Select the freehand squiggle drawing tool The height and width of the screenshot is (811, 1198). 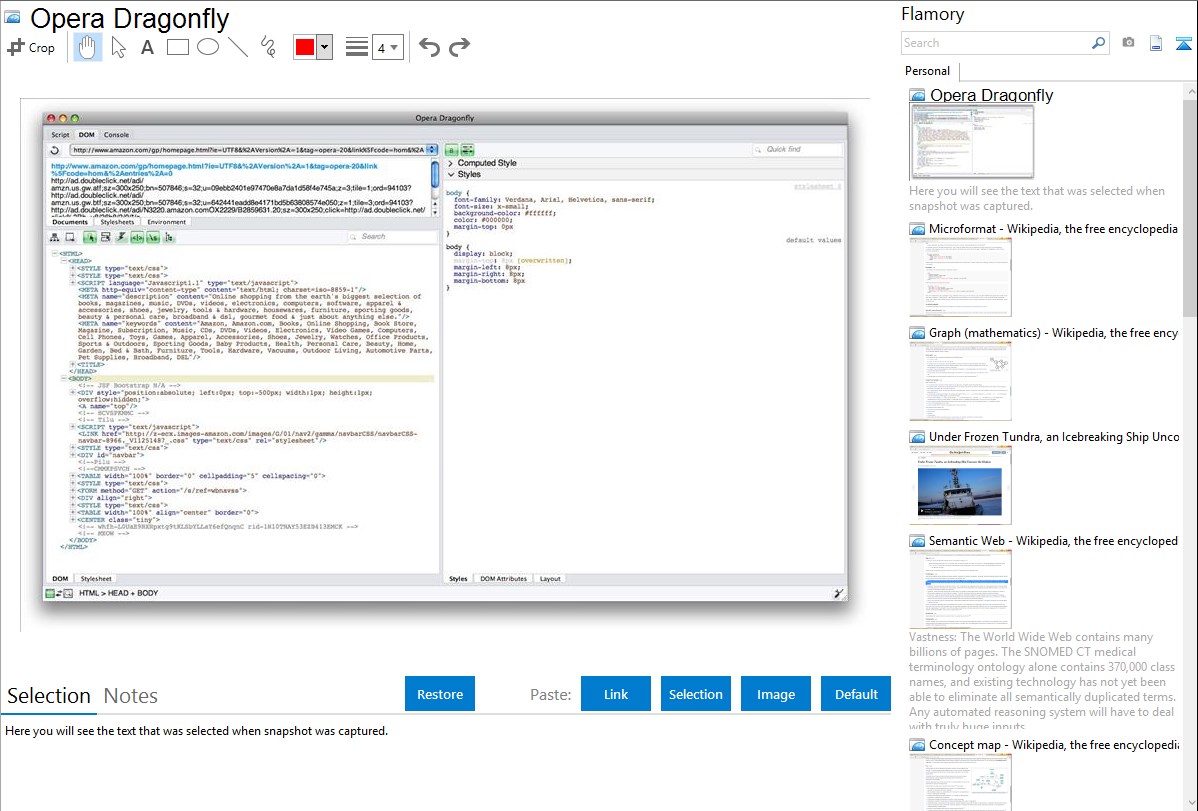(x=268, y=47)
